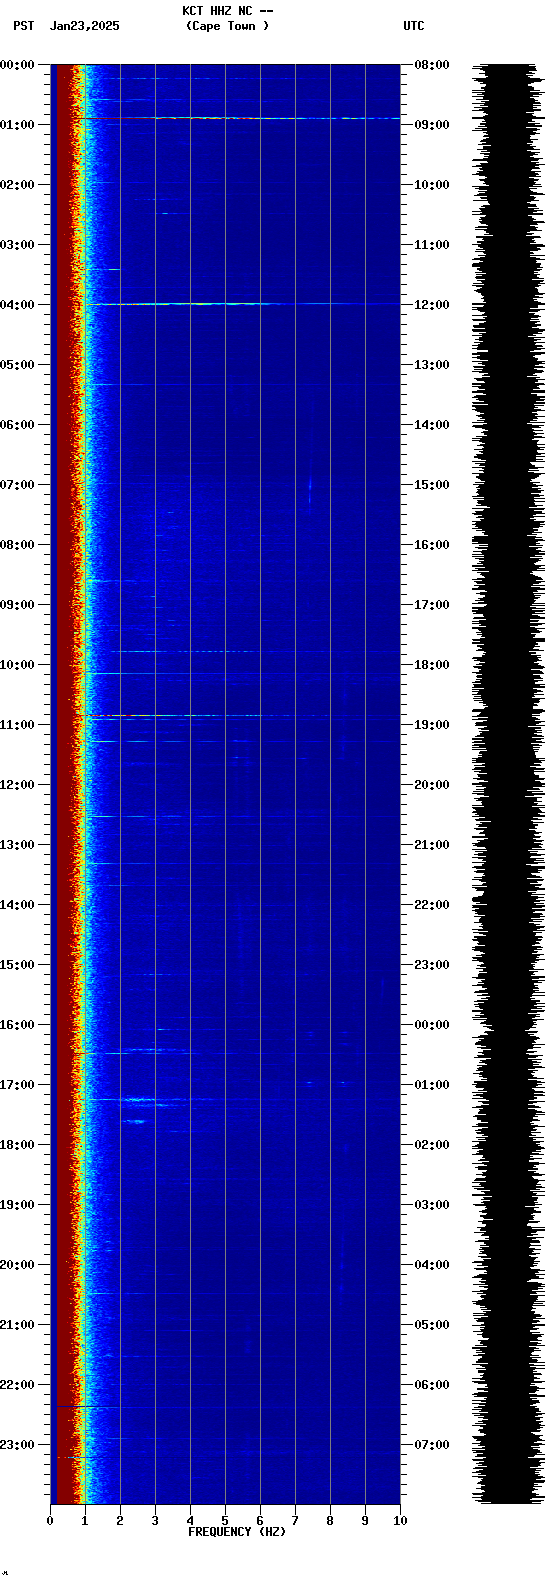Click the 13:00 UTC time label
Viewport: 552px width, 1584px height.
coord(432,365)
